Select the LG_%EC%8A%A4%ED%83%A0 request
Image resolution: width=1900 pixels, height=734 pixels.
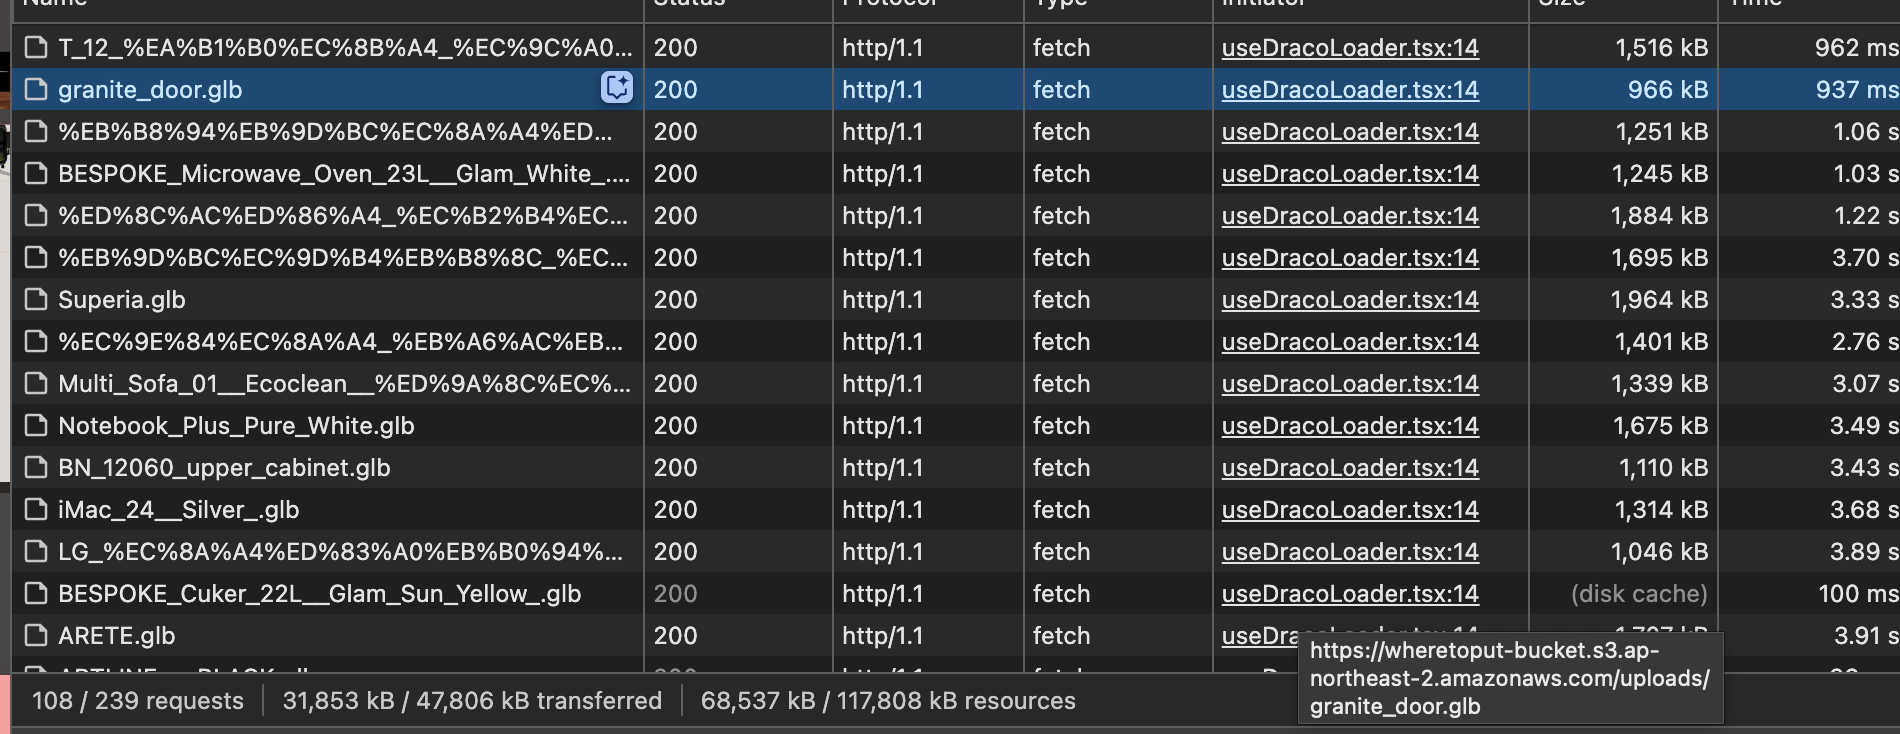(x=340, y=551)
